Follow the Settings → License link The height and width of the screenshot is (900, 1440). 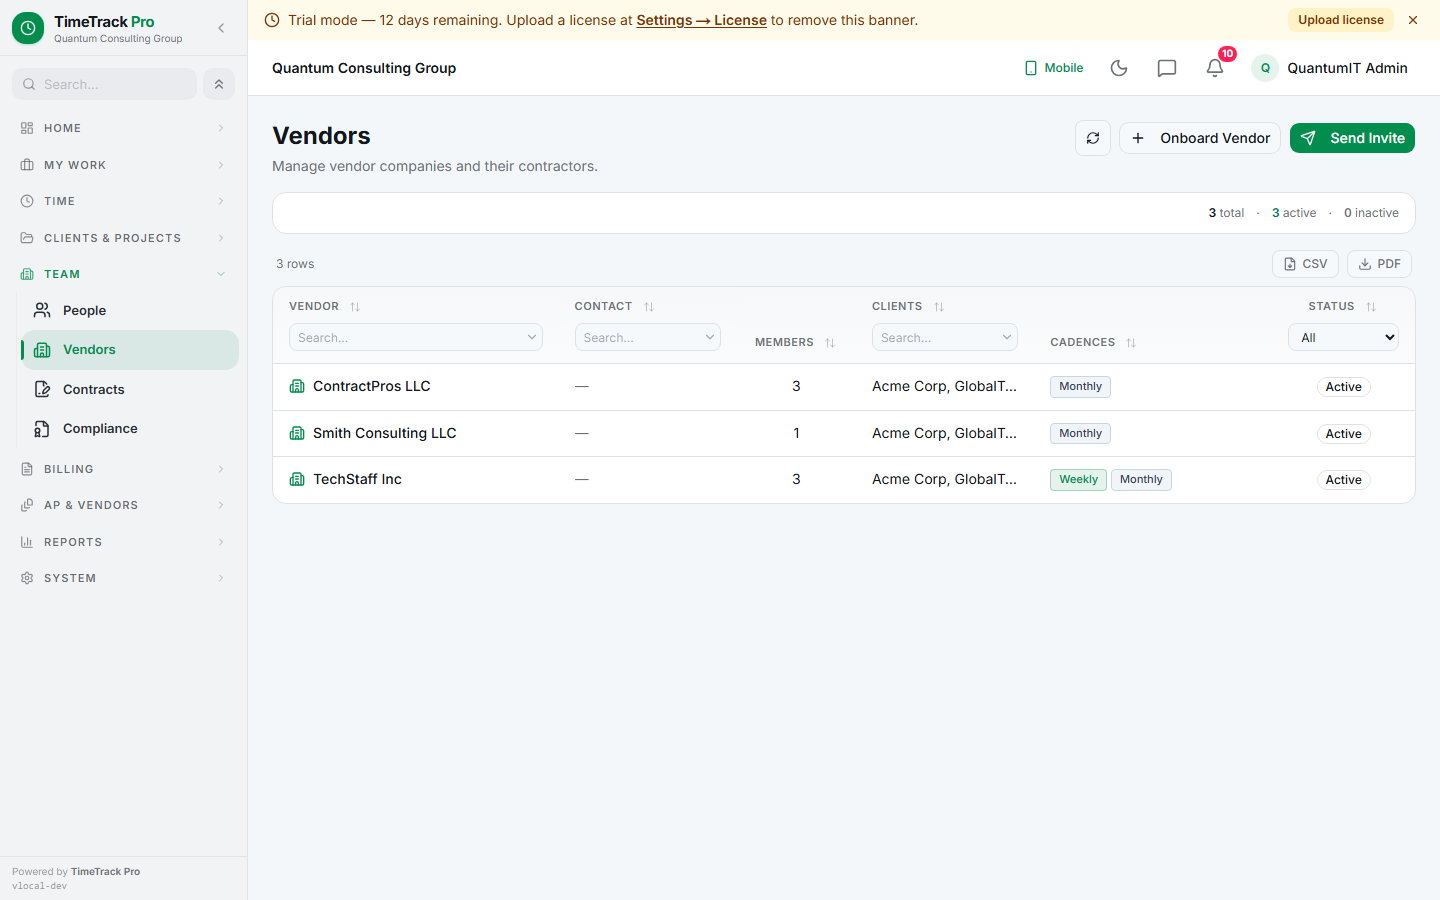[701, 20]
